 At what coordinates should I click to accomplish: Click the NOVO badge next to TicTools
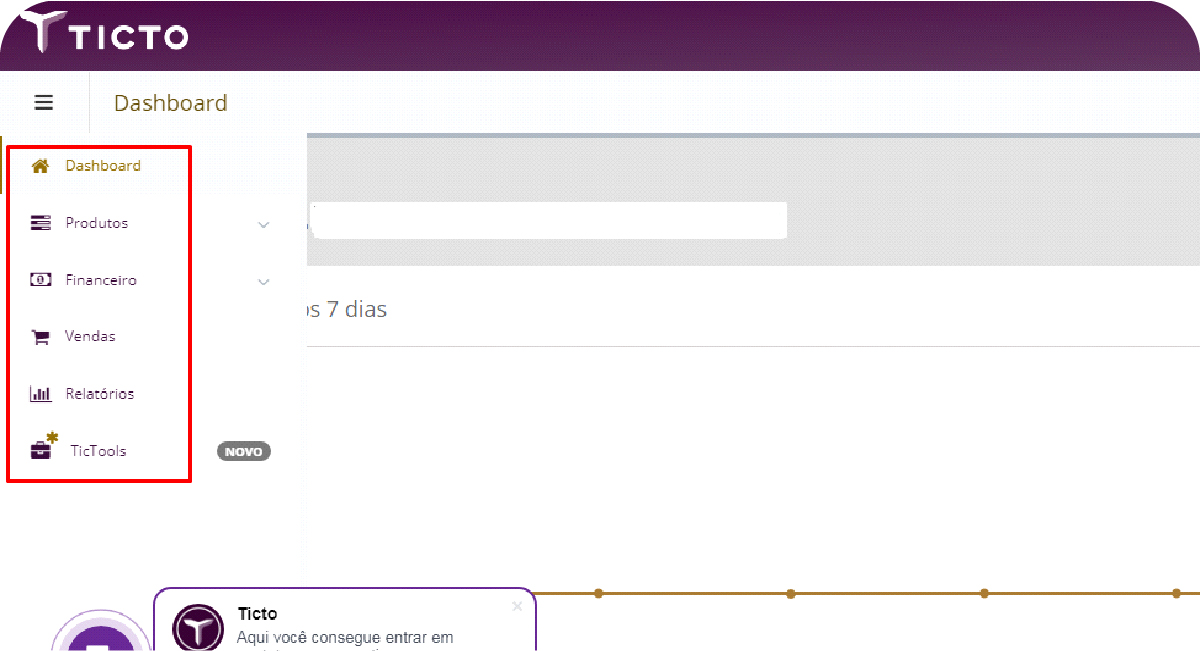(x=244, y=452)
